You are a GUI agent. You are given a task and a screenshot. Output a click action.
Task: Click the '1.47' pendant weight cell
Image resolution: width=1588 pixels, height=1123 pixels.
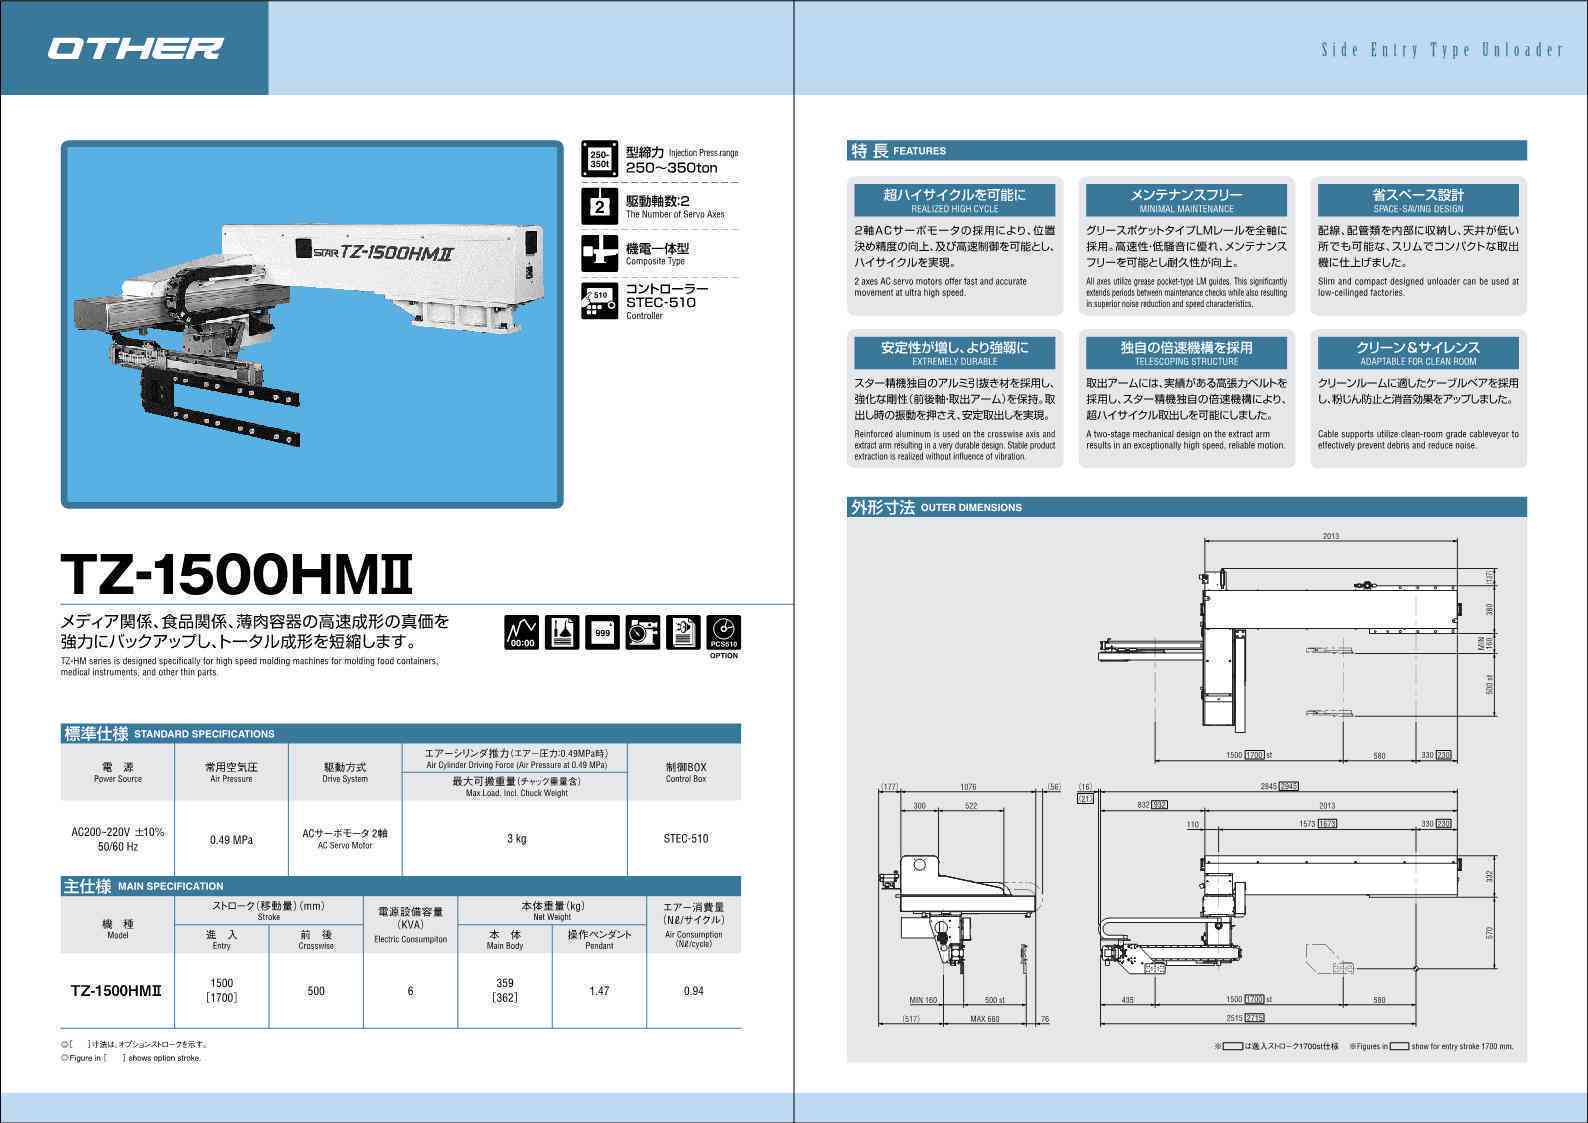click(x=599, y=991)
